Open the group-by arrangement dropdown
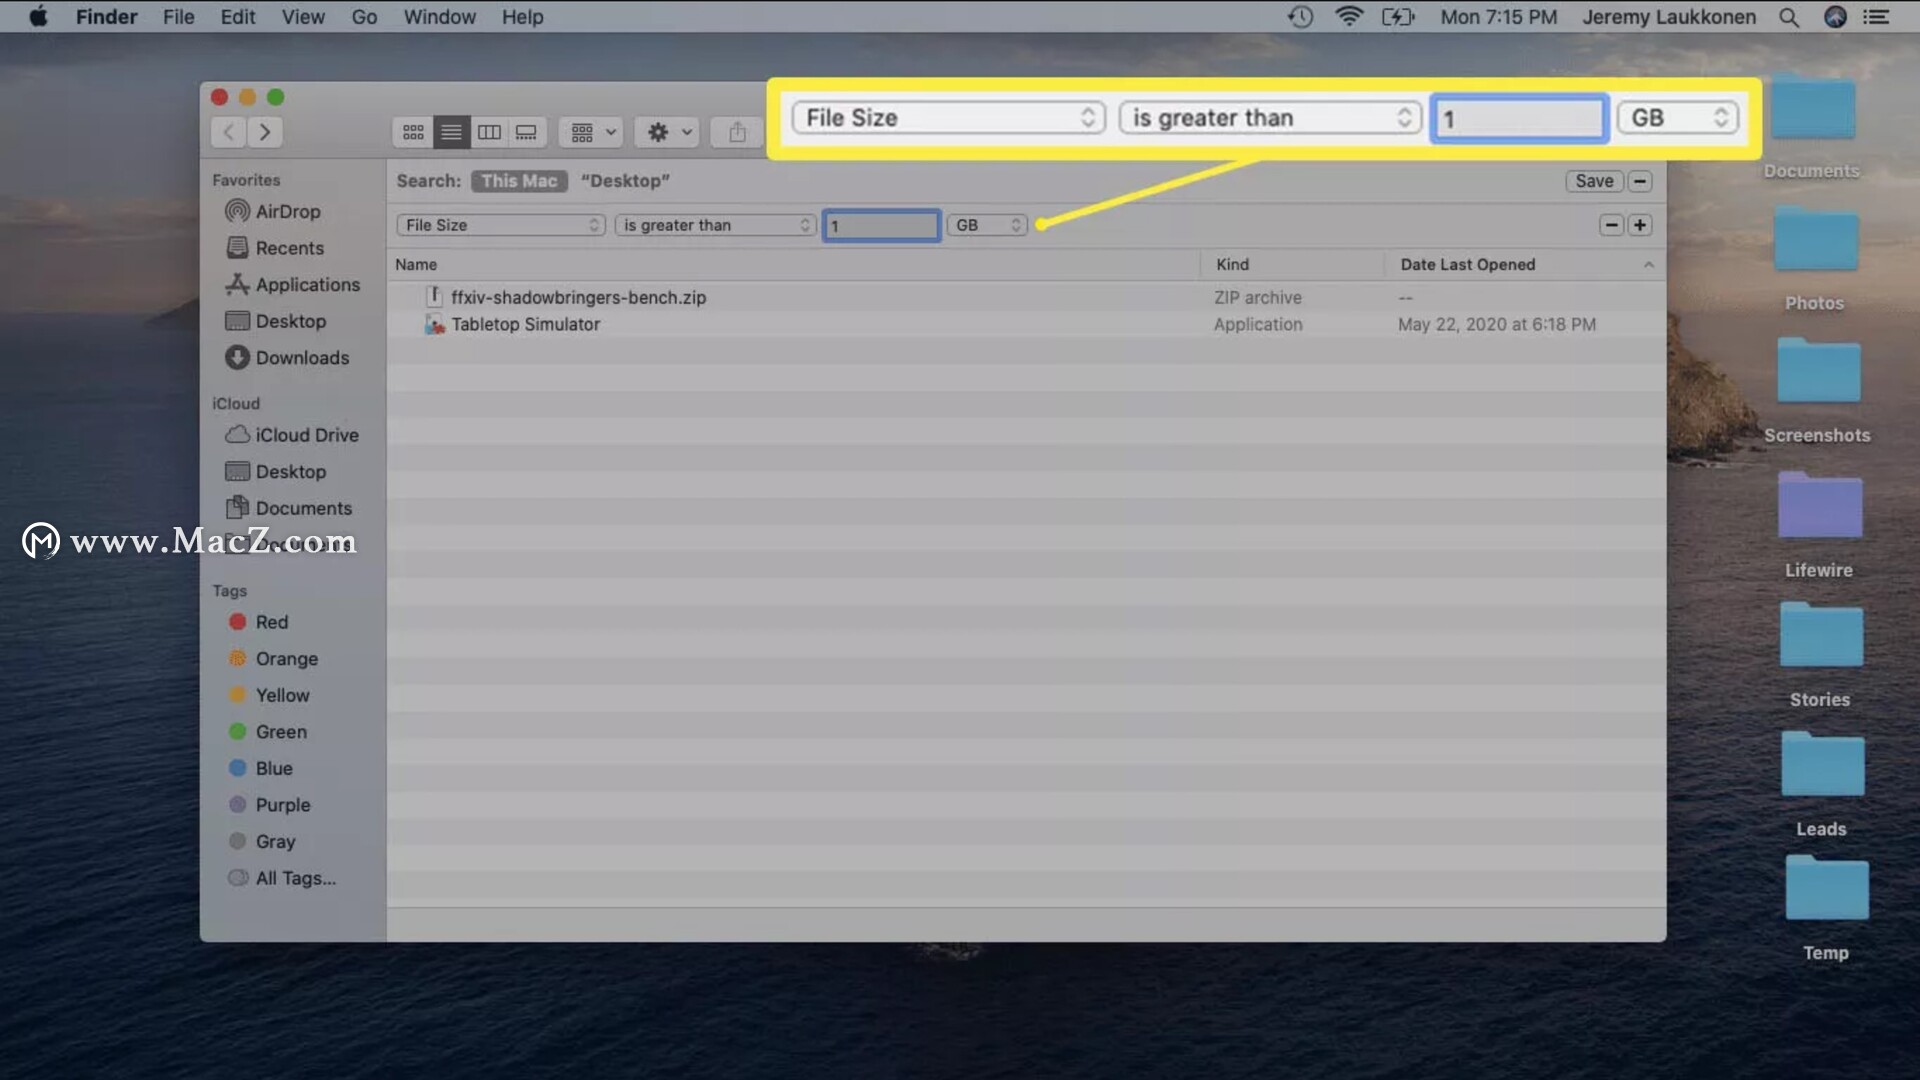This screenshot has height=1080, width=1920. [592, 132]
